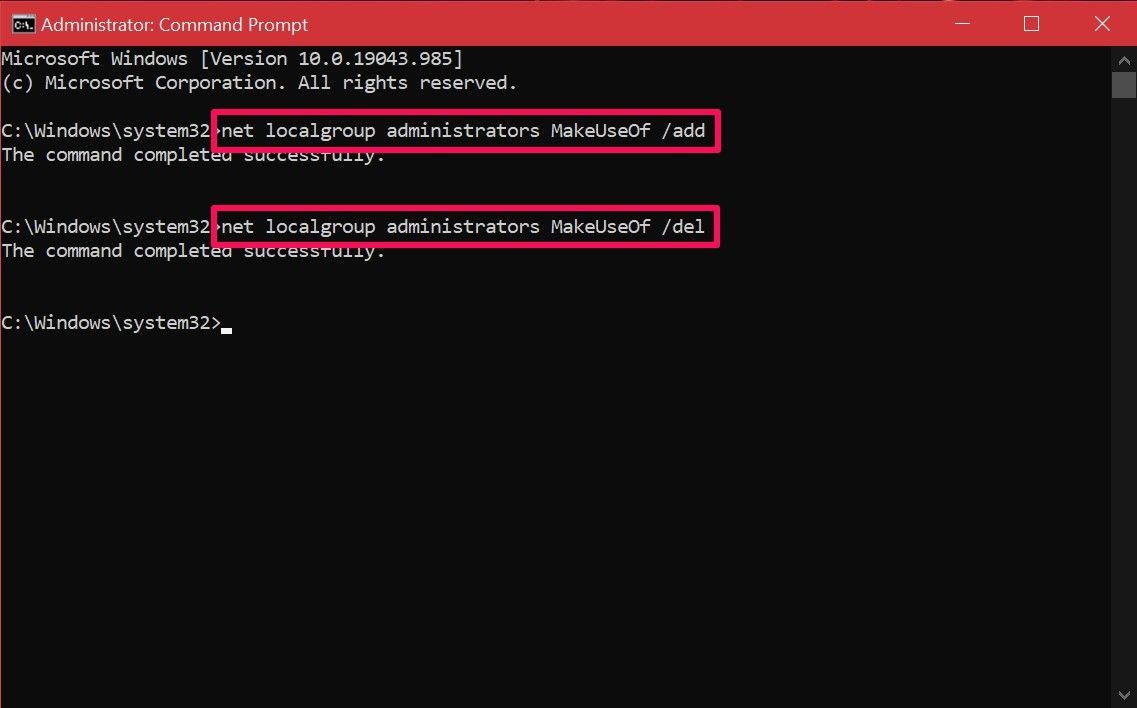Click the blinking cursor at the last prompt
Screen dimensions: 1137x708
[227, 326]
